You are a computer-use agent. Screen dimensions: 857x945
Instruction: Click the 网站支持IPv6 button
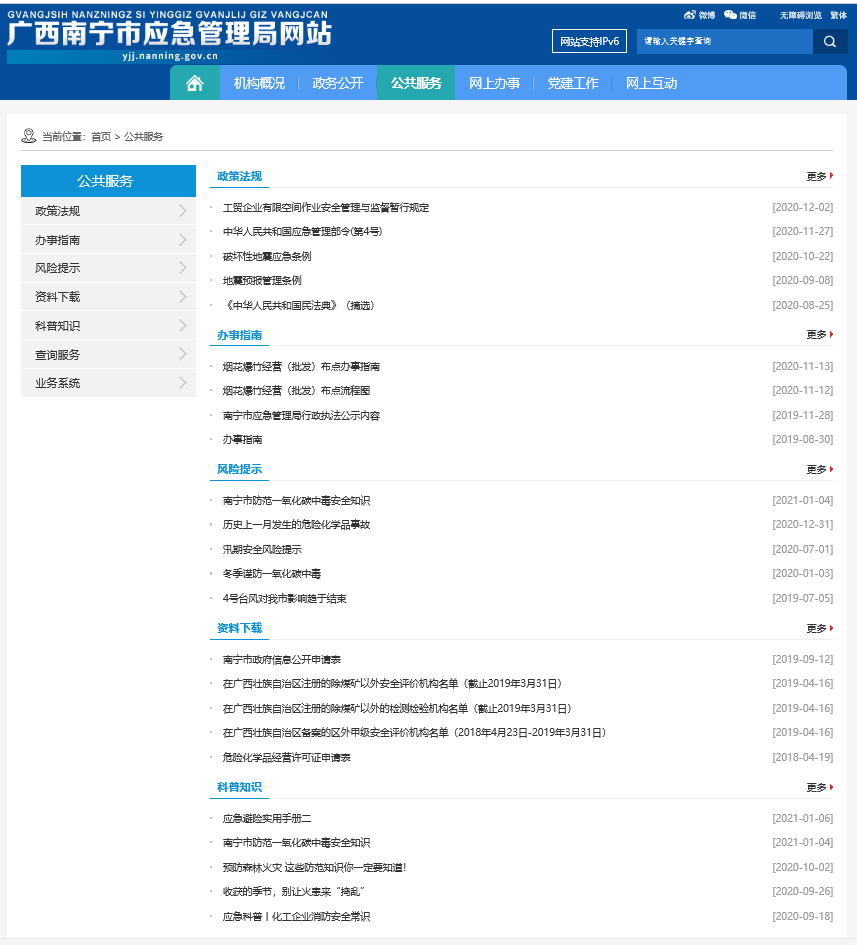[x=589, y=42]
